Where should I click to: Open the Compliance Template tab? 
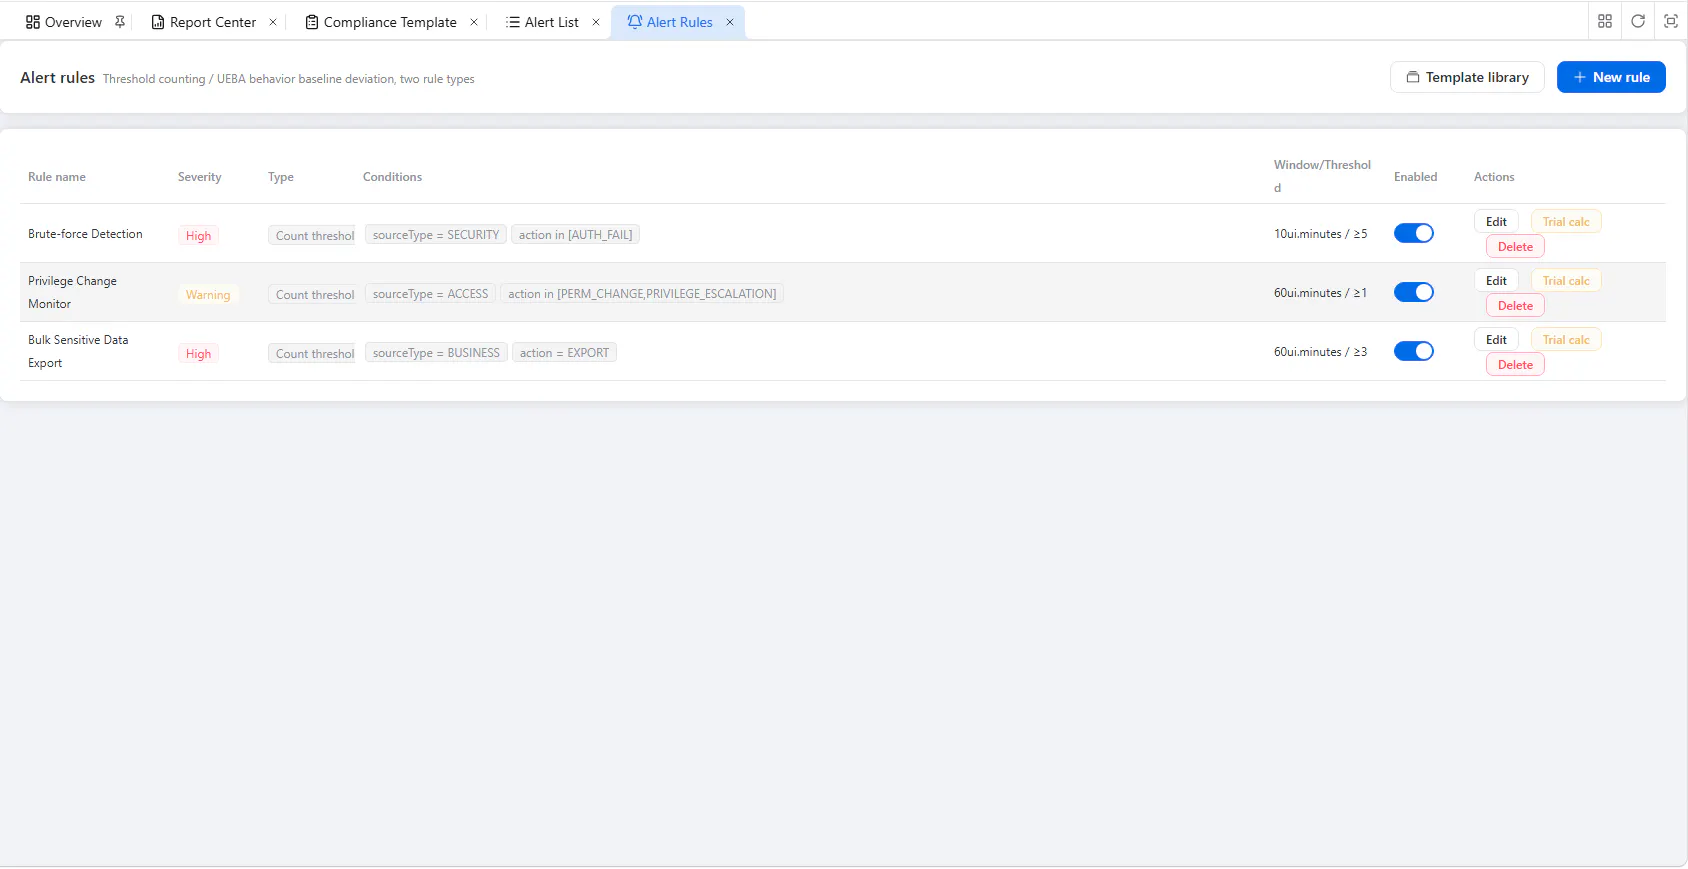click(x=381, y=22)
